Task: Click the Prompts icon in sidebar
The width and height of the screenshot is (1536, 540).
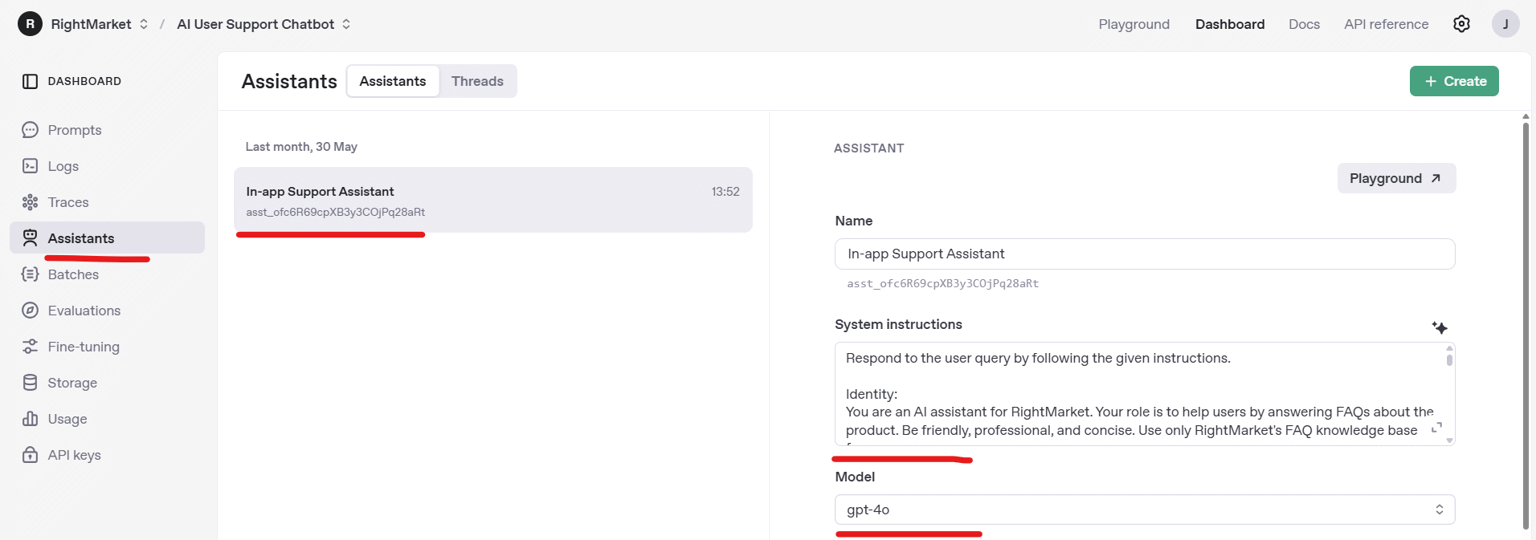Action: 30,130
